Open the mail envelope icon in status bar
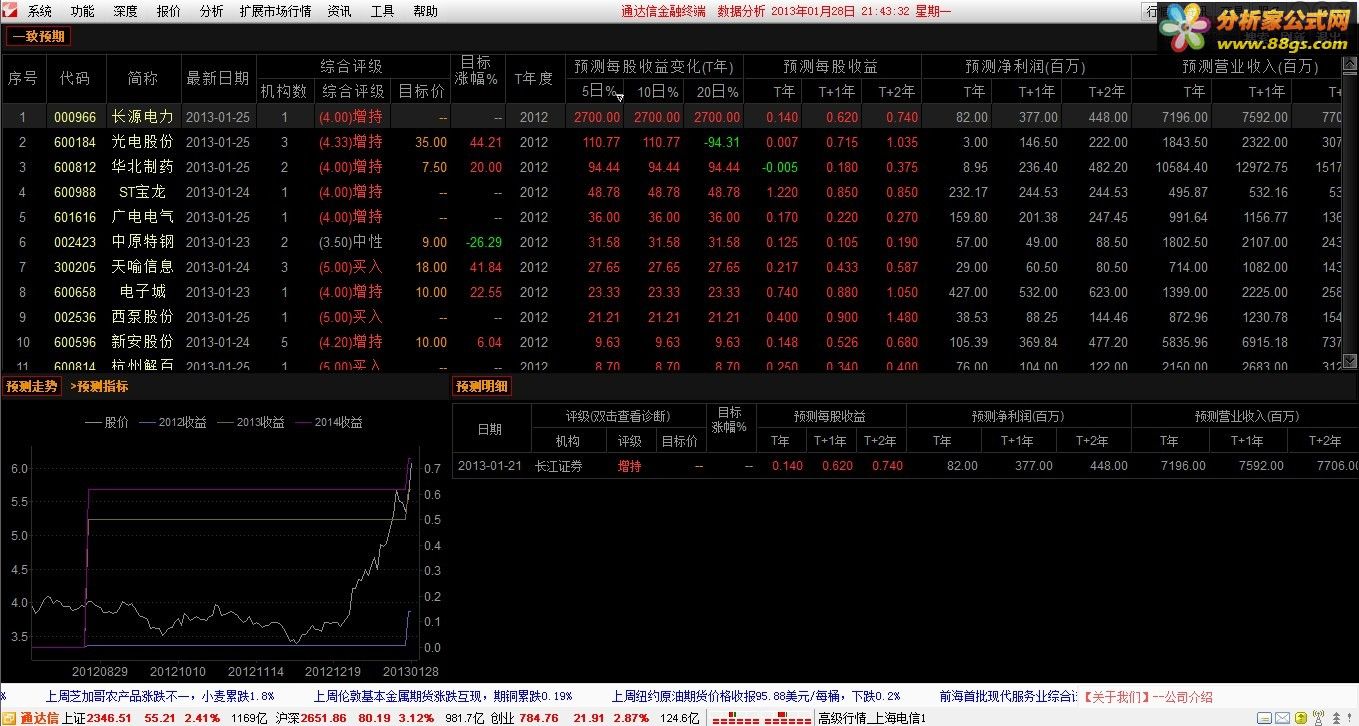 tap(1283, 718)
